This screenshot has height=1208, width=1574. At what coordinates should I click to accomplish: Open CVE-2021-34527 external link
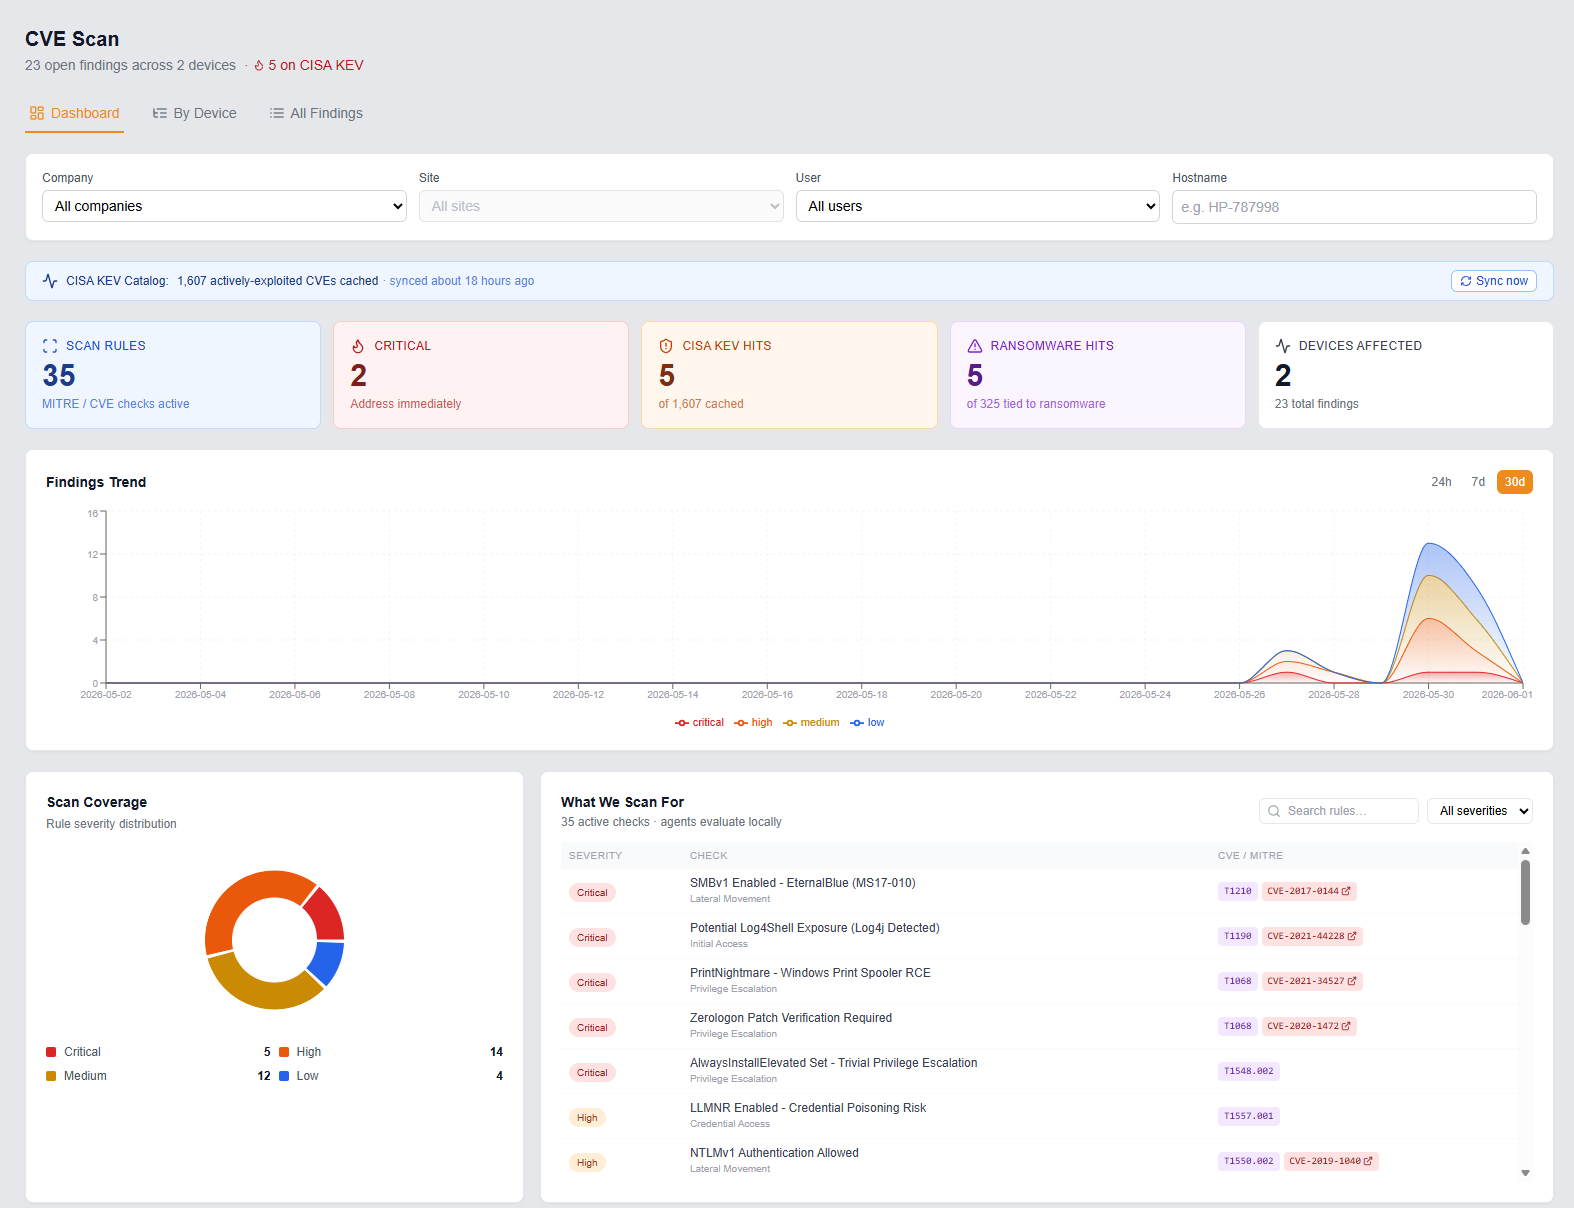1312,981
